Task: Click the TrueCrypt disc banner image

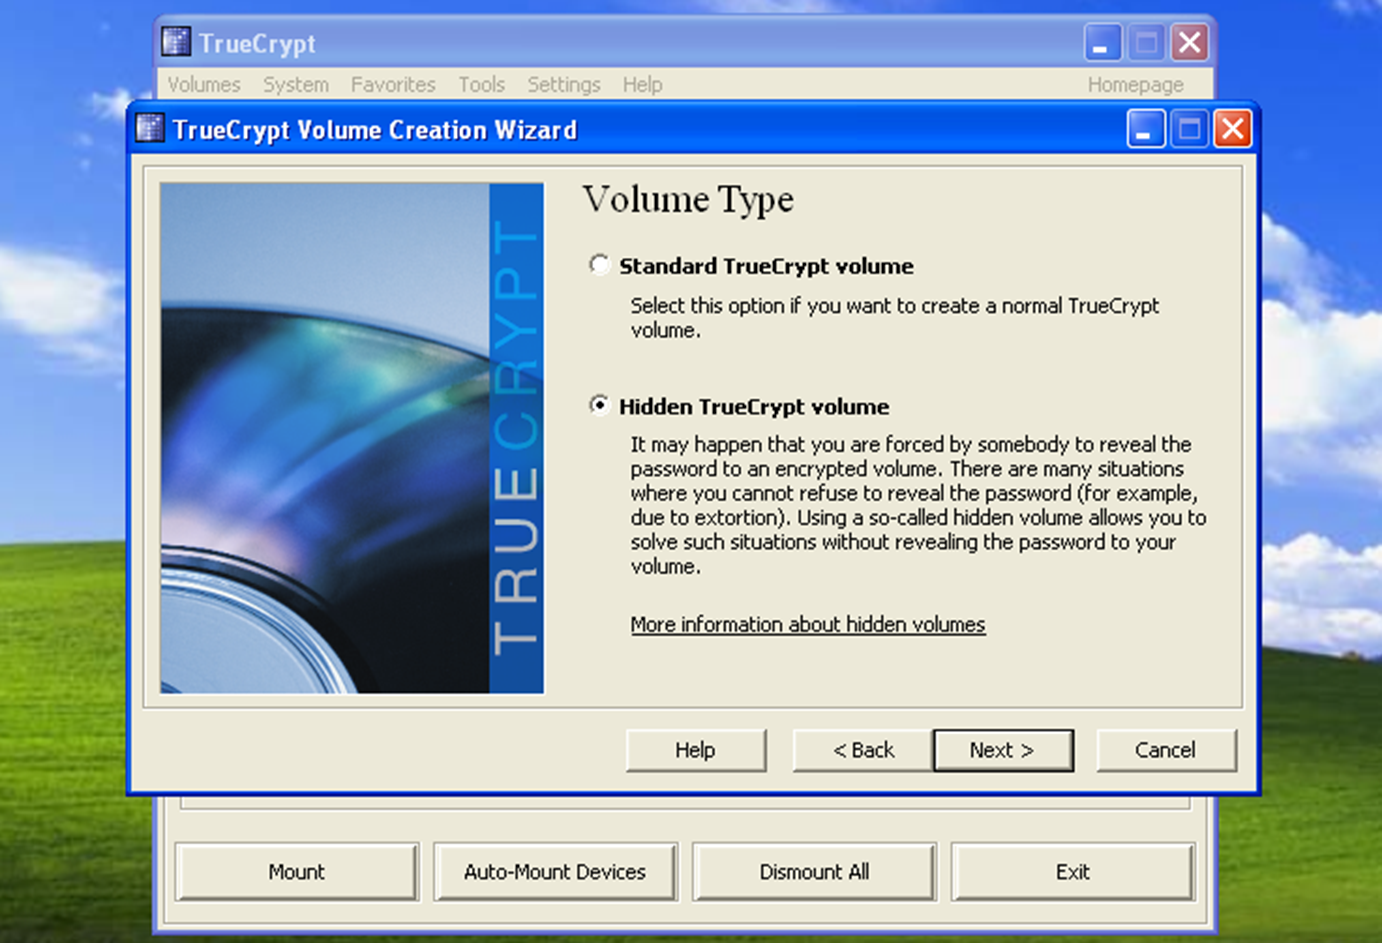Action: click(x=352, y=438)
